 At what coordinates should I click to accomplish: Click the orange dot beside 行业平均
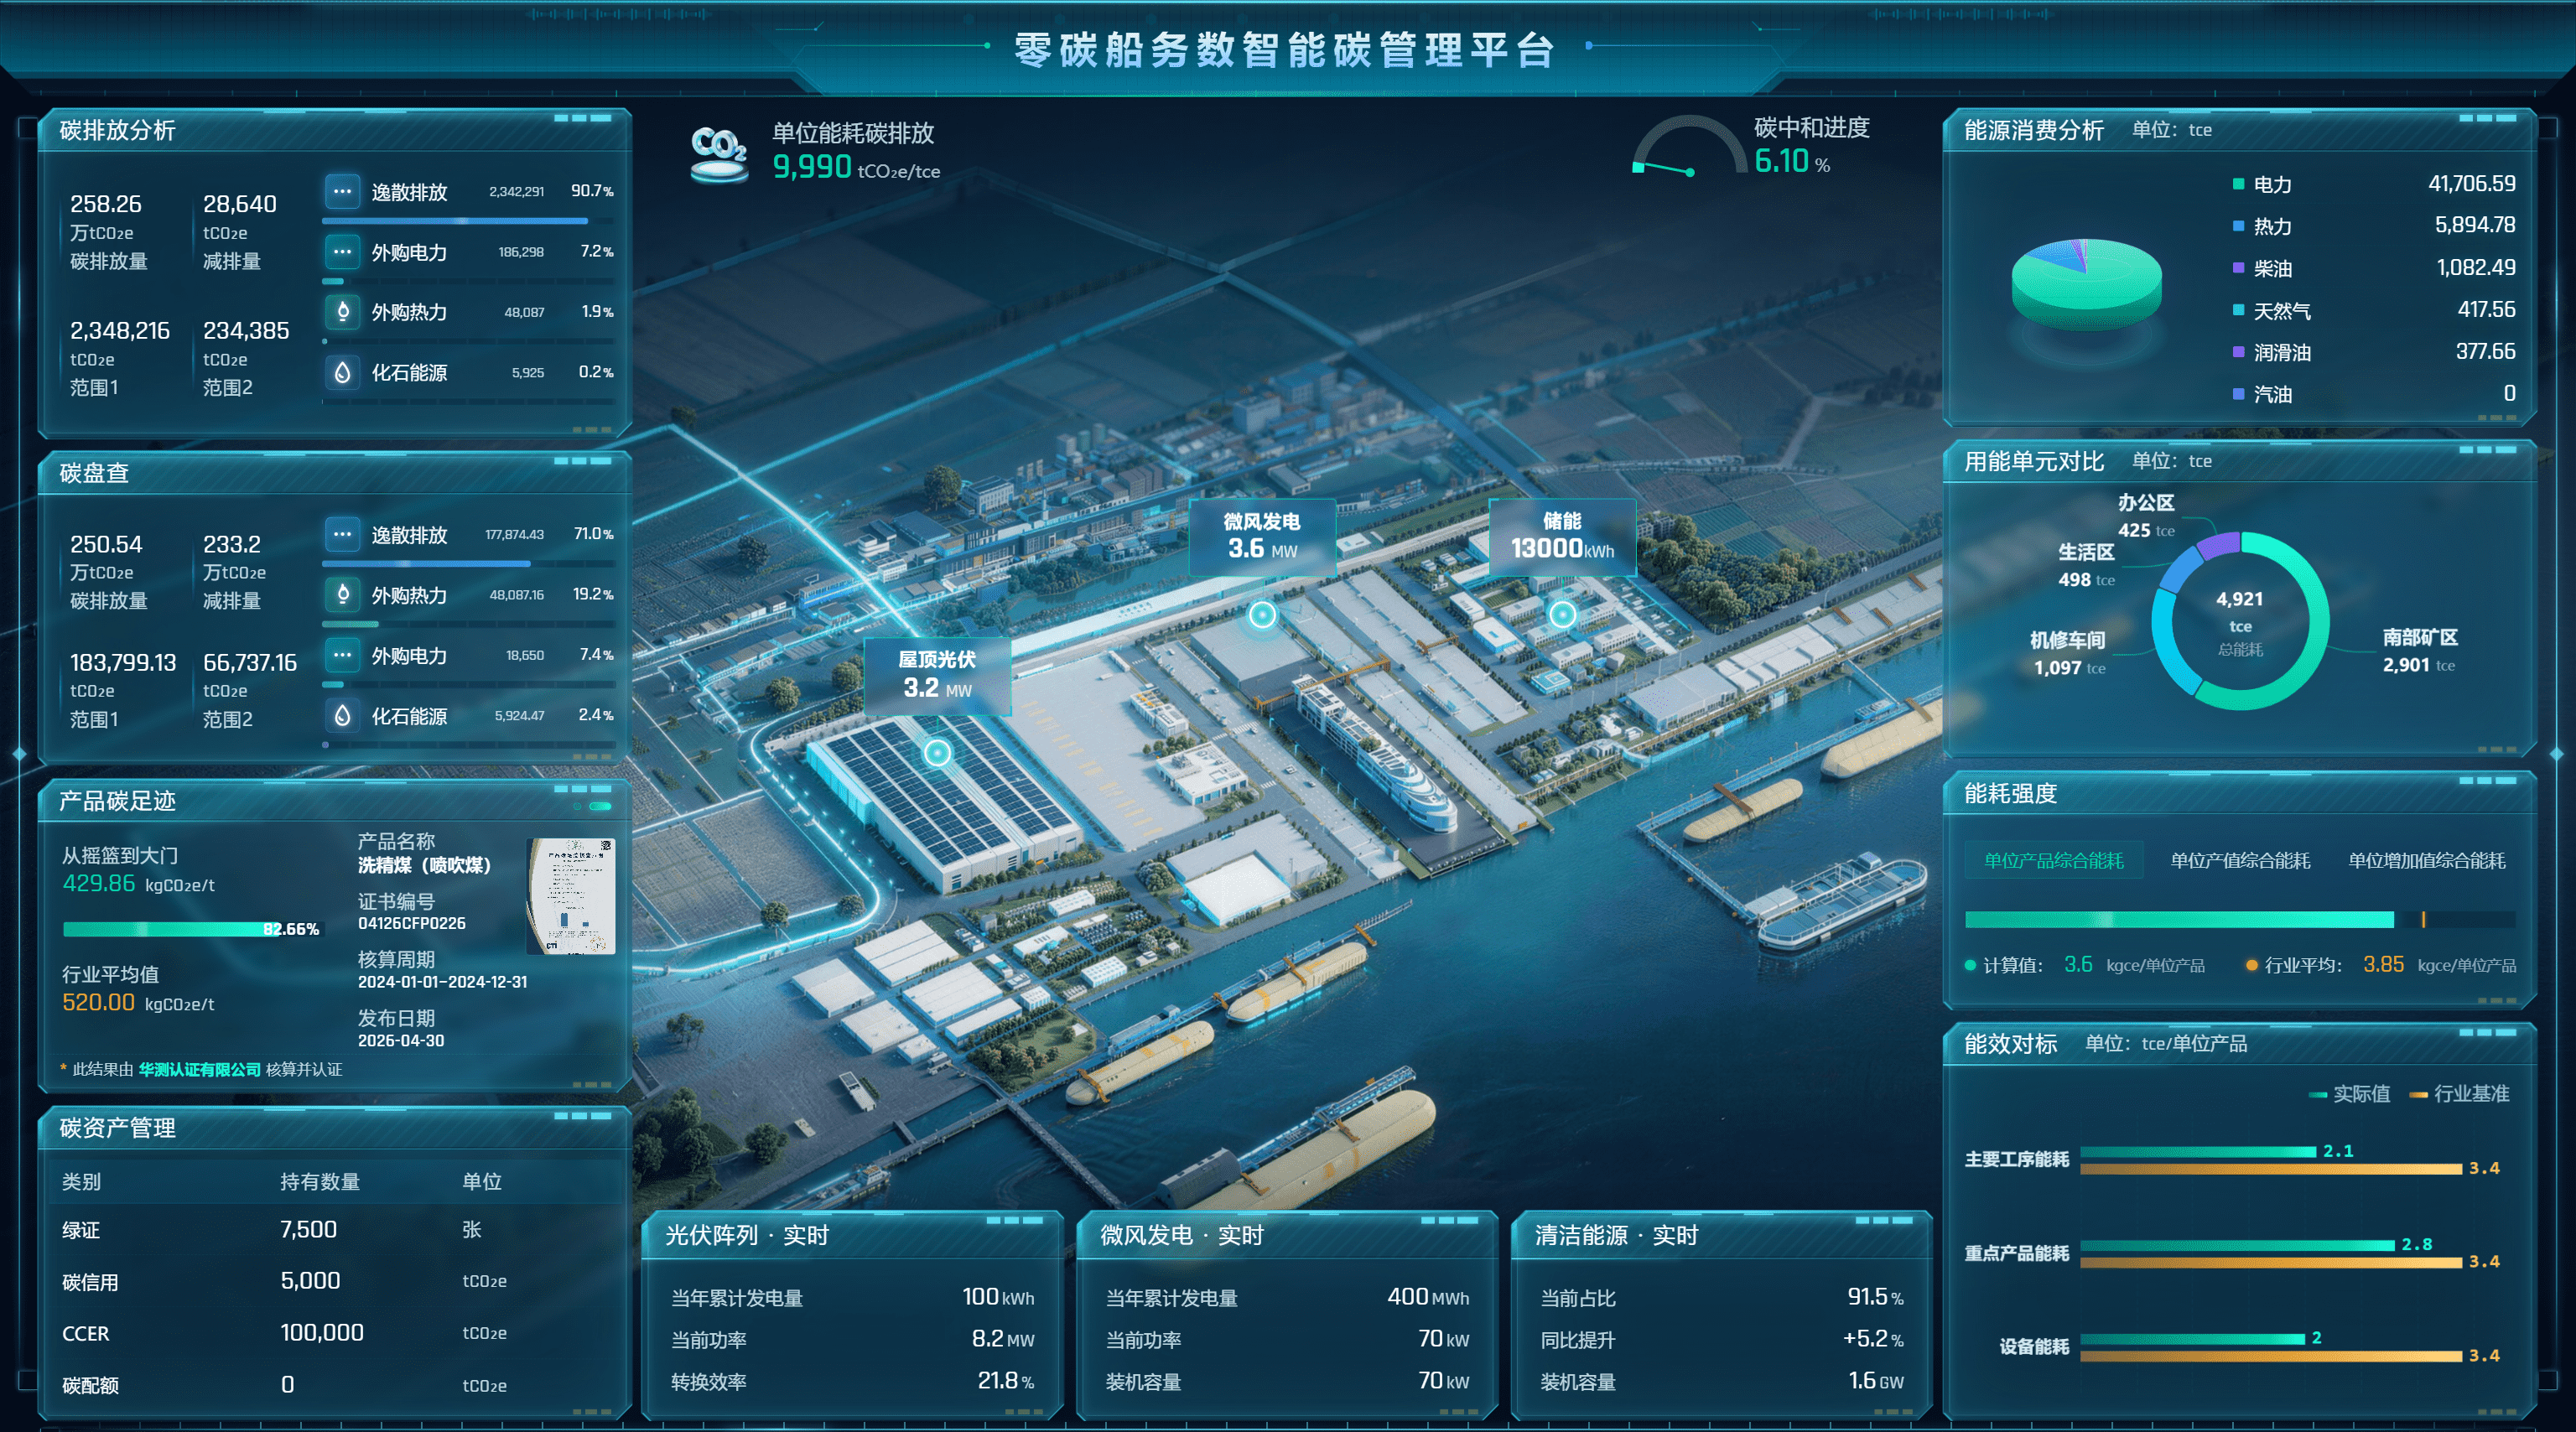(x=2251, y=965)
